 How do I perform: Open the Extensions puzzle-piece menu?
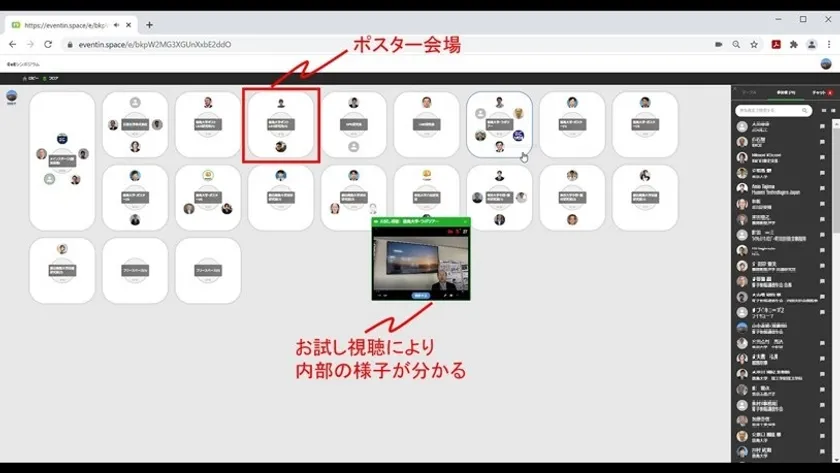(x=793, y=44)
